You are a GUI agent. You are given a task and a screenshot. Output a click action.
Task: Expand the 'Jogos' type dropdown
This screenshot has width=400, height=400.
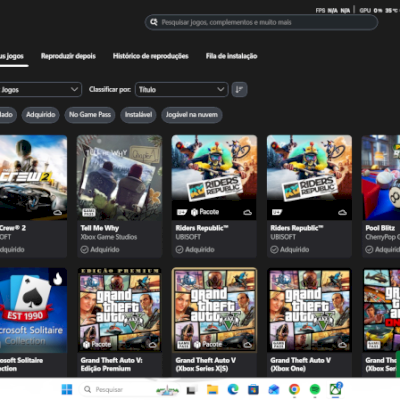pos(41,90)
